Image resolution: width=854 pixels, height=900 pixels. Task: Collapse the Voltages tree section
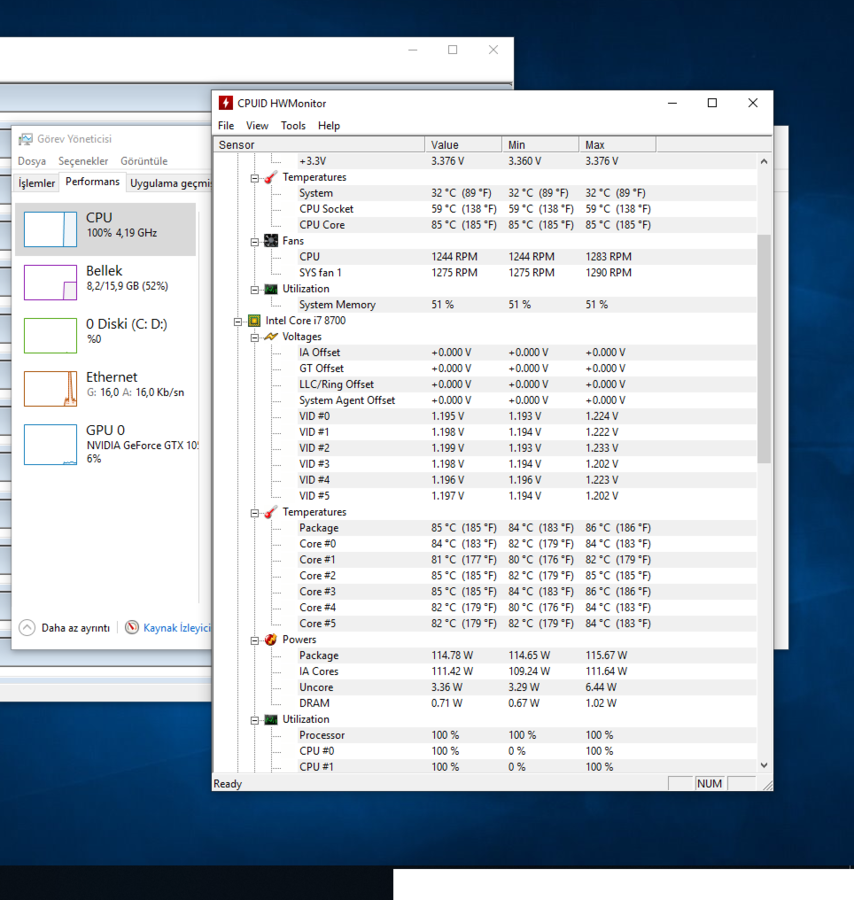[x=254, y=337]
